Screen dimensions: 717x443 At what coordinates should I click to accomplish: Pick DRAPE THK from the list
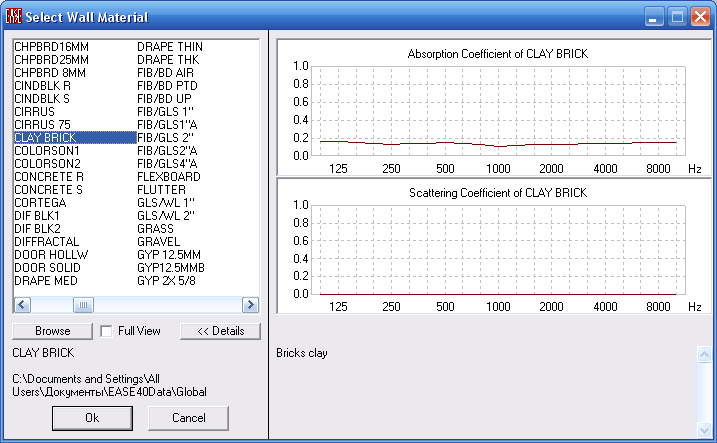[168, 60]
